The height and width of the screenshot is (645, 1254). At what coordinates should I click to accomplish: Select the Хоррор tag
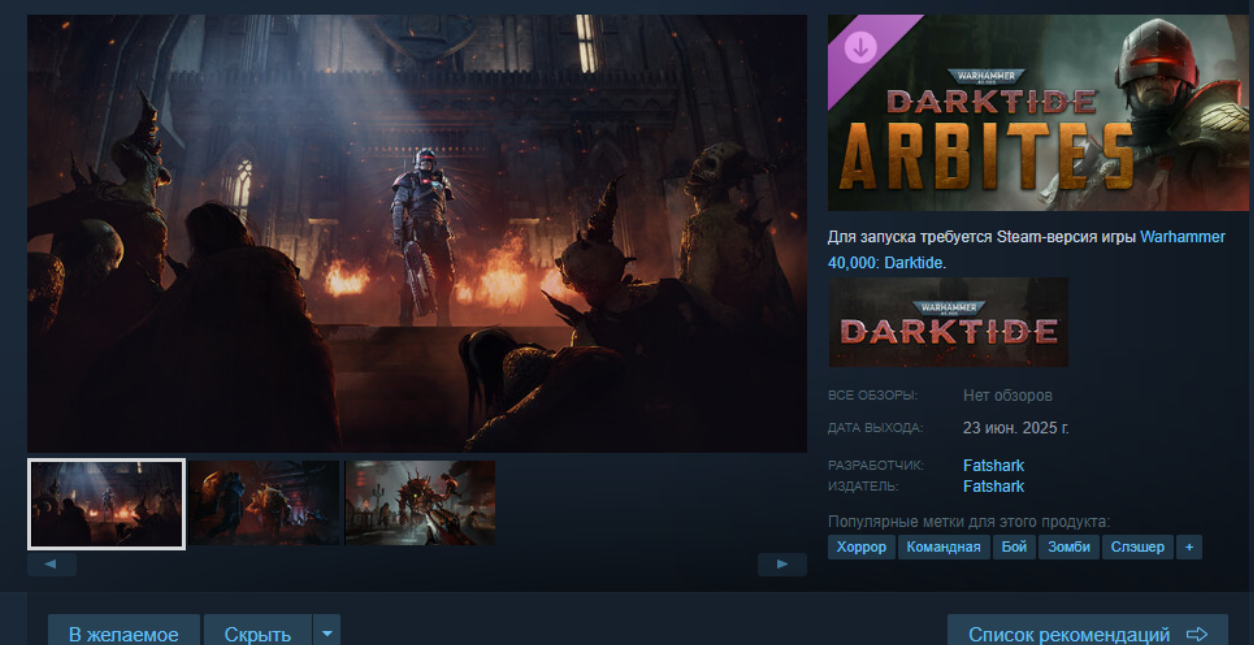(861, 547)
